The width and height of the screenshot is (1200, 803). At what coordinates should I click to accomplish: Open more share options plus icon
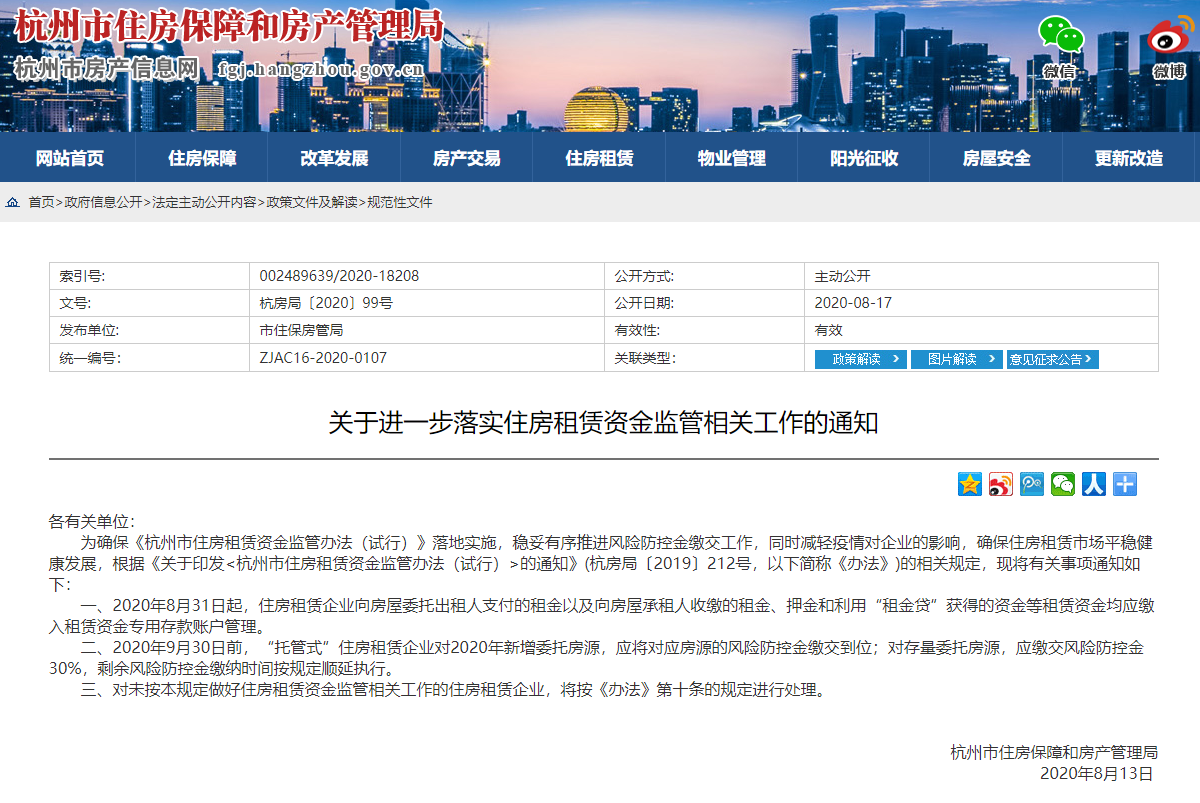point(1125,484)
